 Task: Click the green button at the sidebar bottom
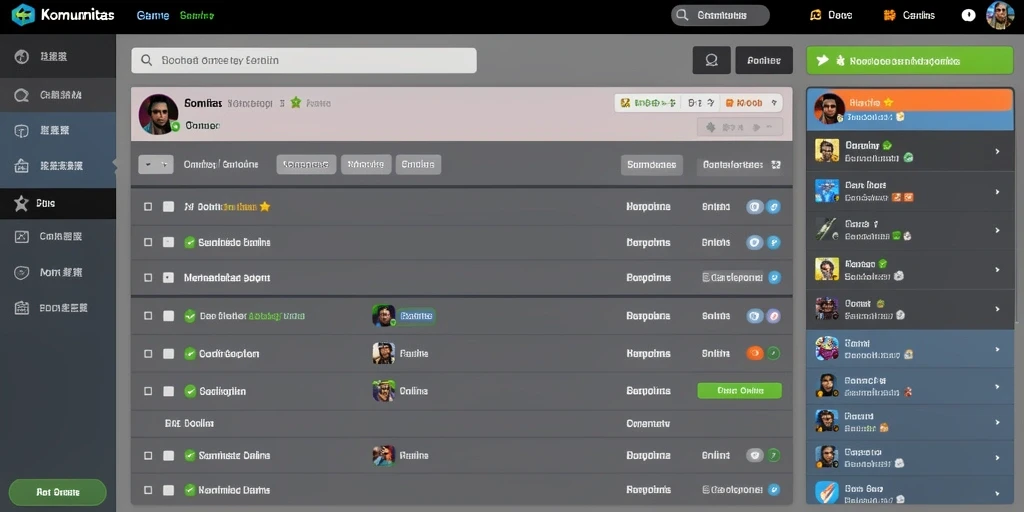(57, 492)
